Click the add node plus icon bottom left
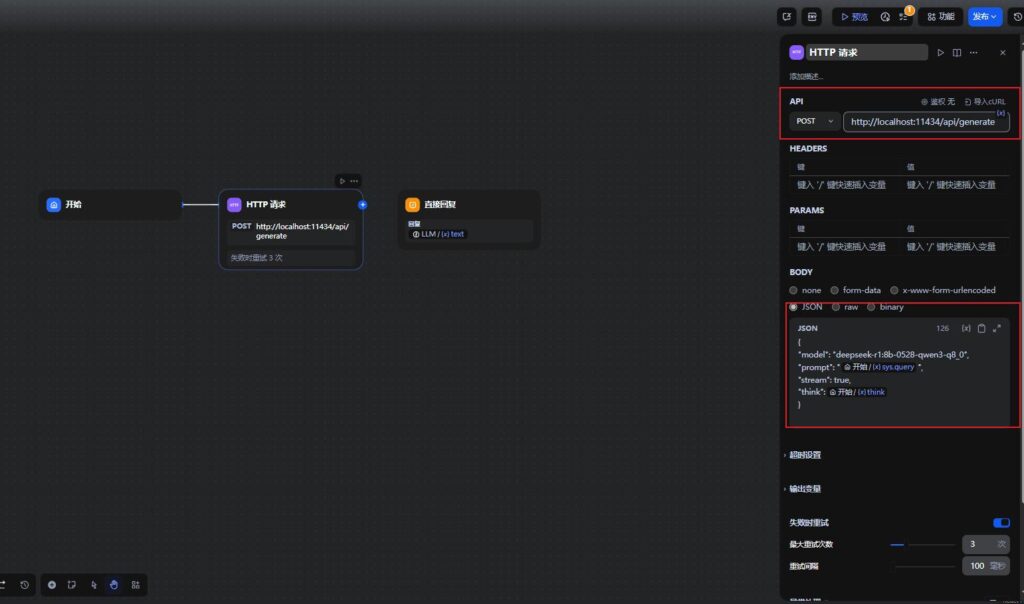Screen dimensions: 1024x604 pos(52,585)
